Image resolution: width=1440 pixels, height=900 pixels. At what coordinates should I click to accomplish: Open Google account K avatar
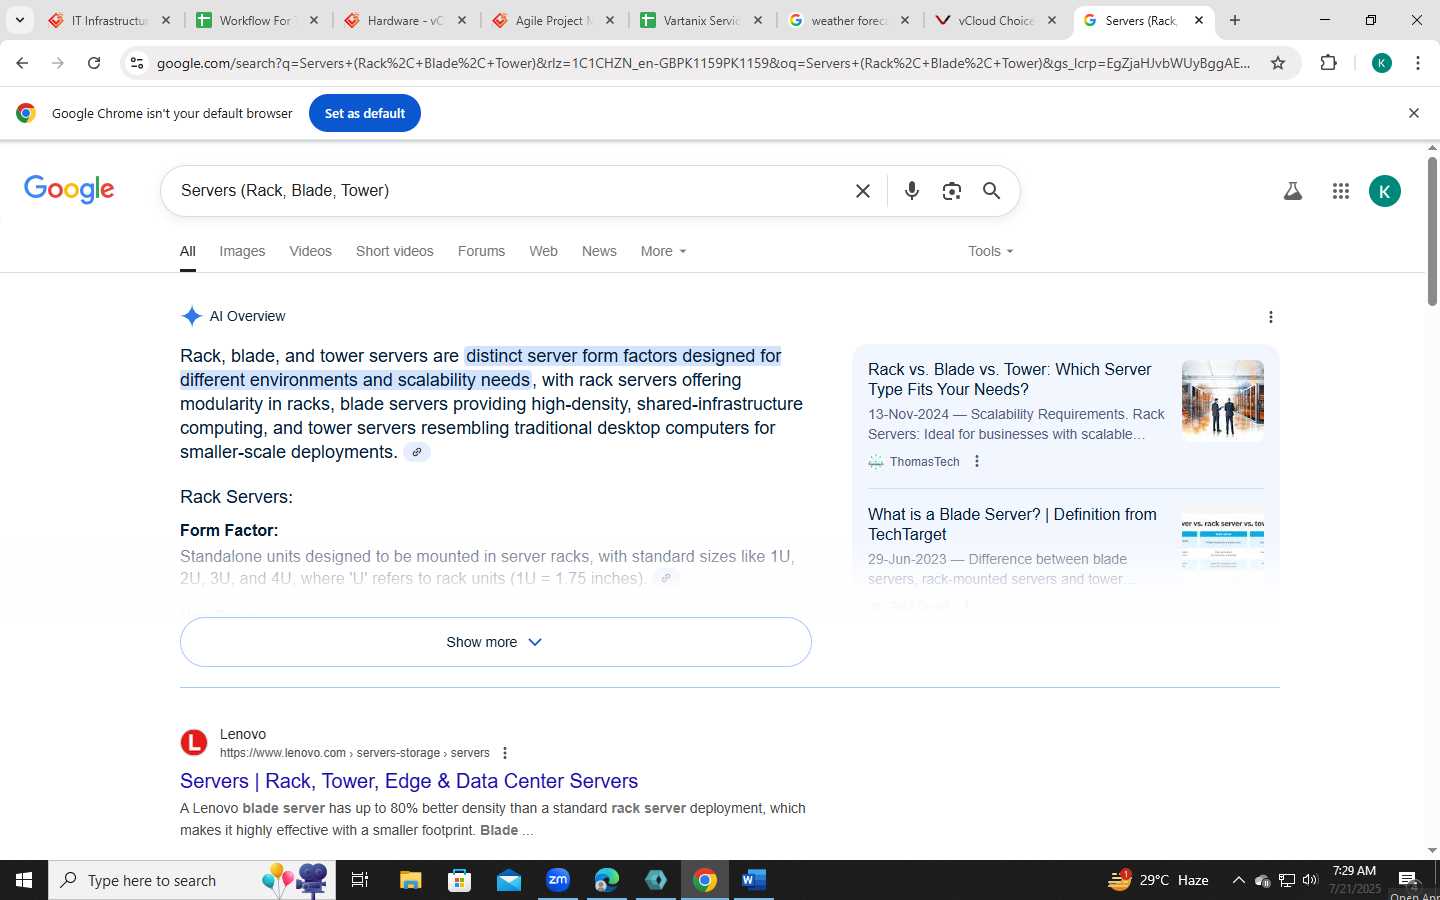(x=1385, y=191)
